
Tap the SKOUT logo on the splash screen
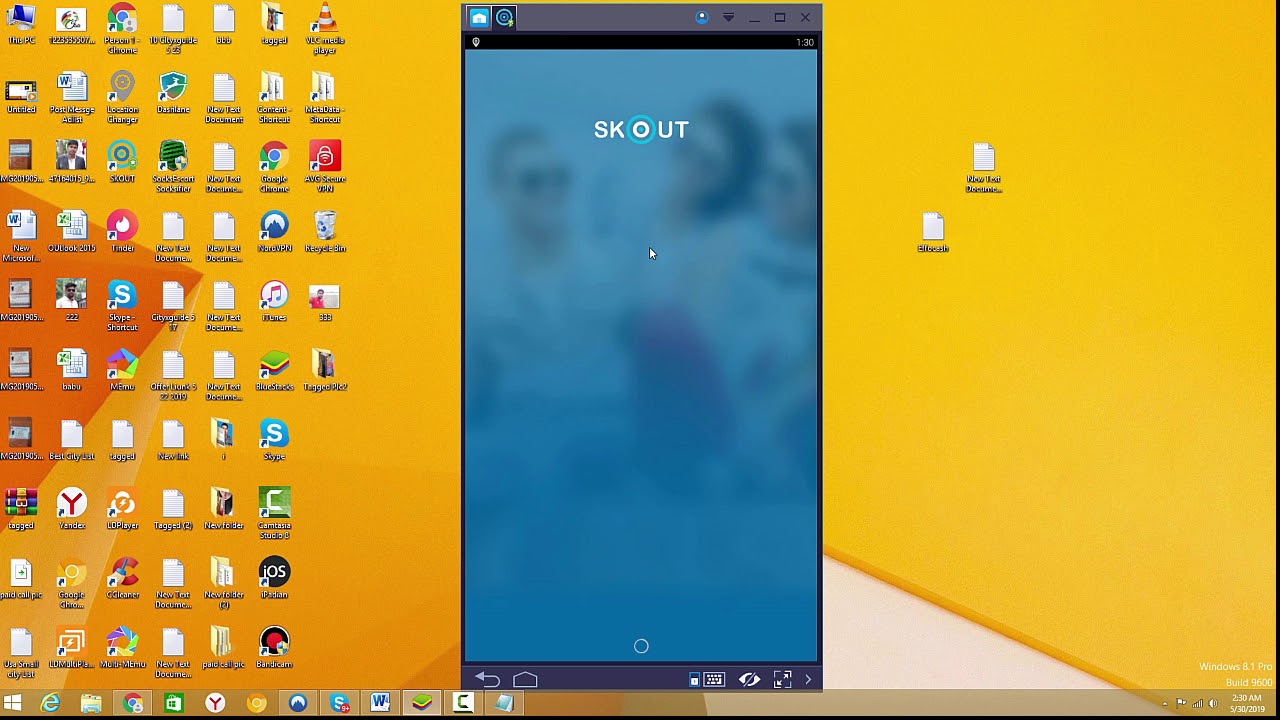[641, 129]
